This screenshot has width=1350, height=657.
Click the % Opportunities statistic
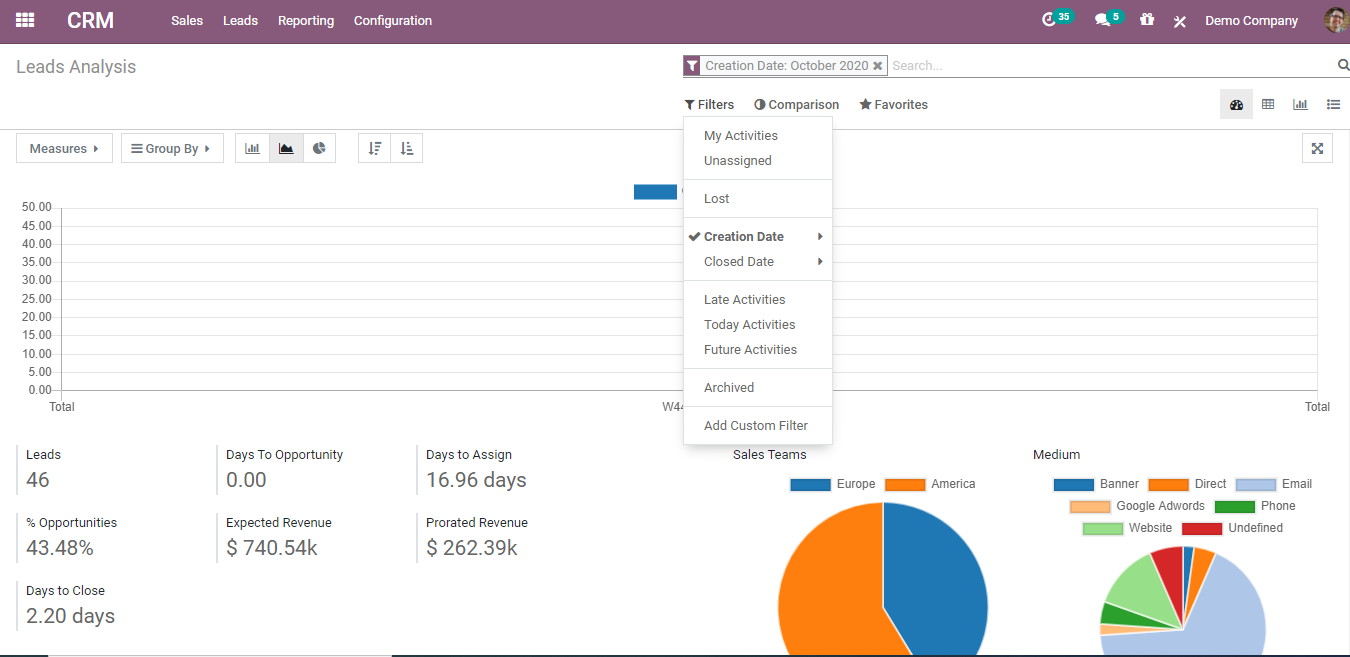coord(110,538)
